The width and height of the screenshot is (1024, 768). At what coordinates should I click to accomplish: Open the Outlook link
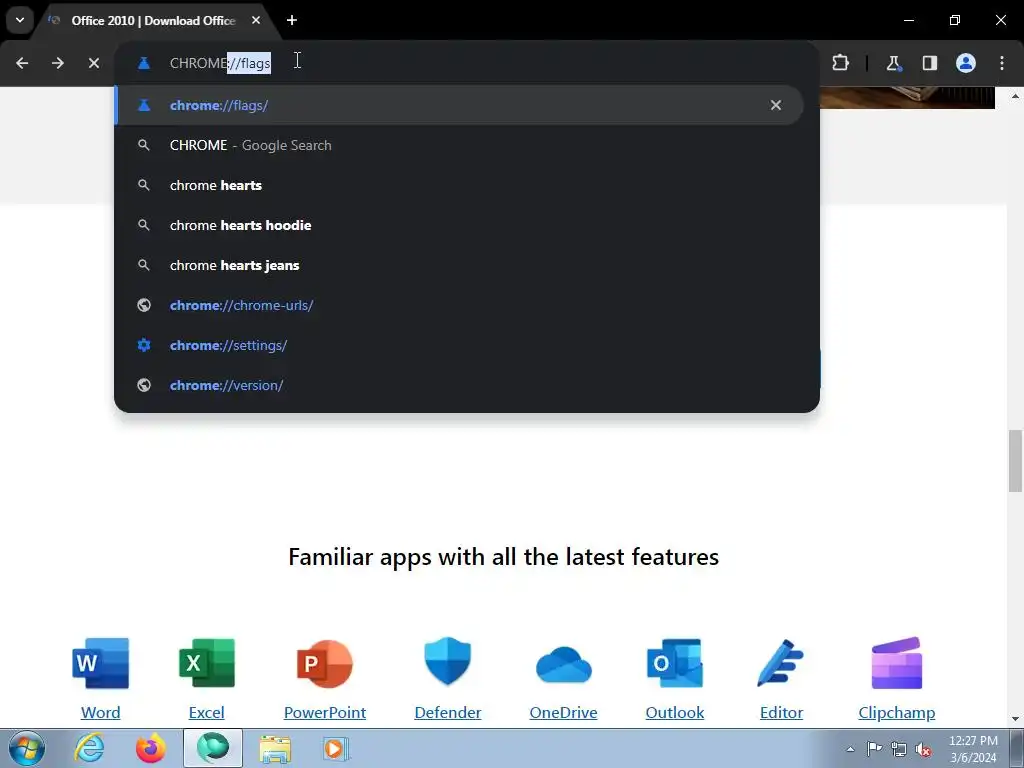[x=675, y=712]
